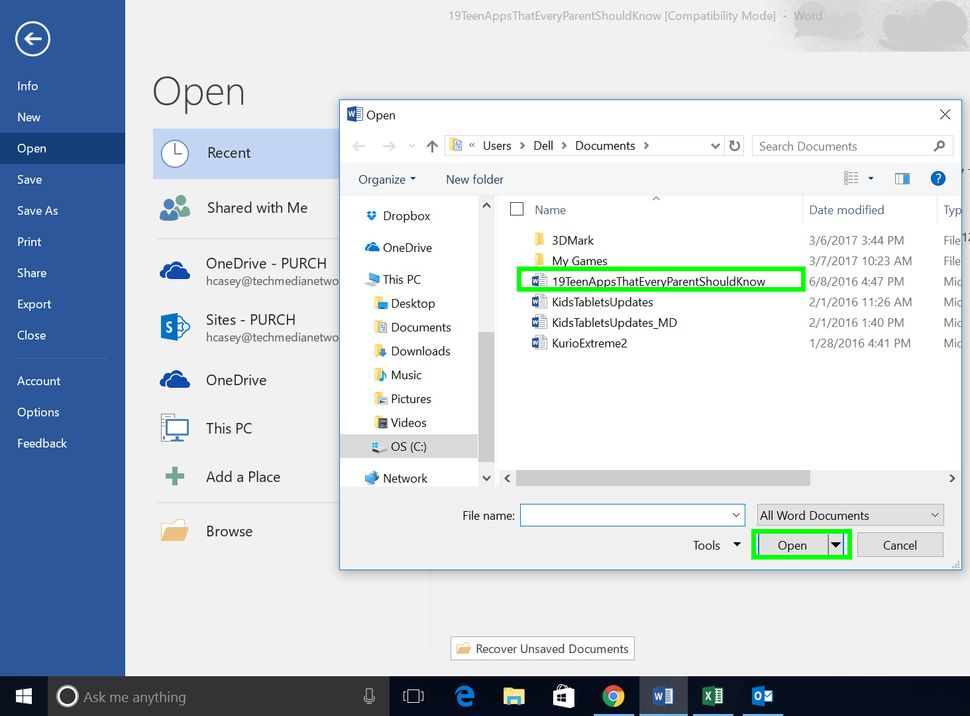Click the up-one-level navigation arrow

pos(431,145)
